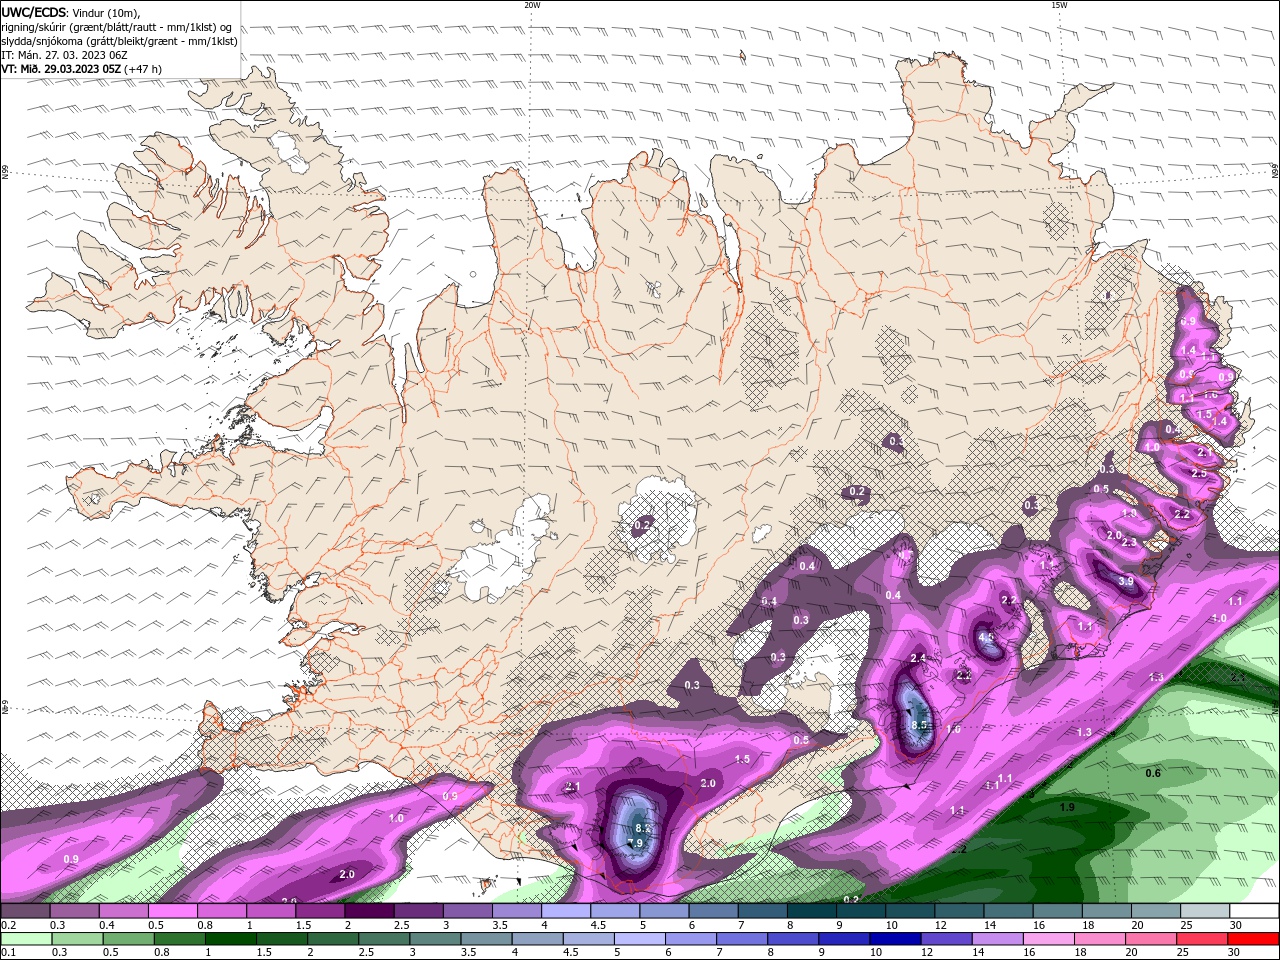Click the '15W' longitude label
This screenshot has width=1280, height=960.
[x=1059, y=5]
